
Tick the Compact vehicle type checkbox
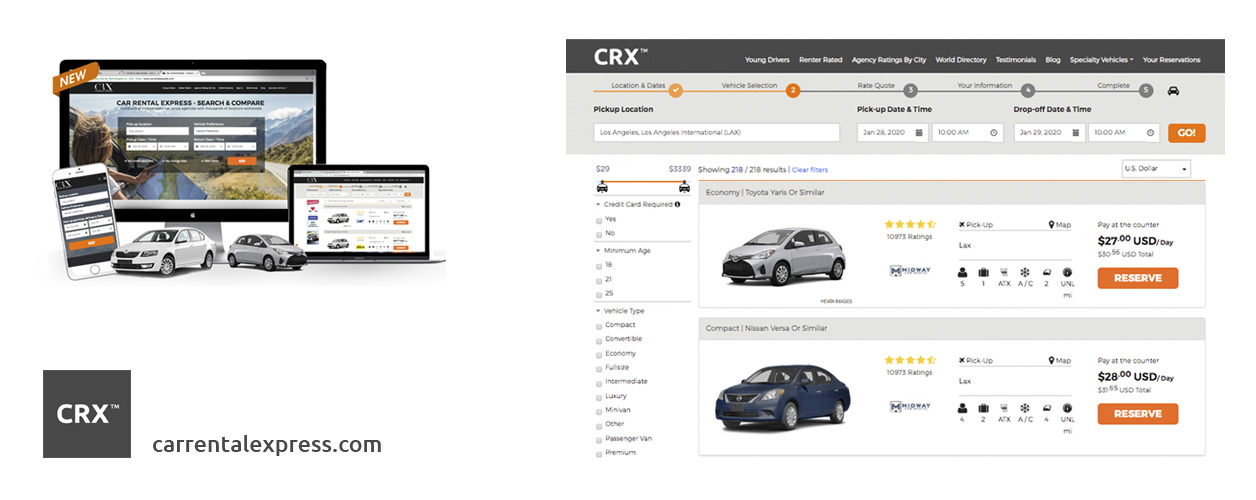point(599,326)
